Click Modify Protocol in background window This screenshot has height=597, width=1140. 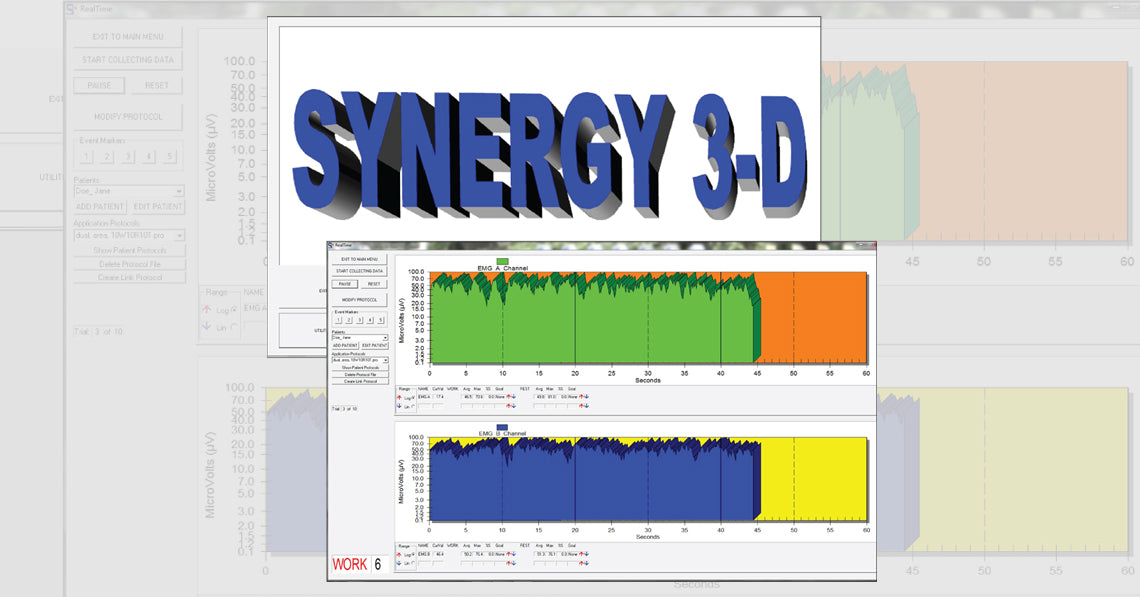click(x=128, y=116)
